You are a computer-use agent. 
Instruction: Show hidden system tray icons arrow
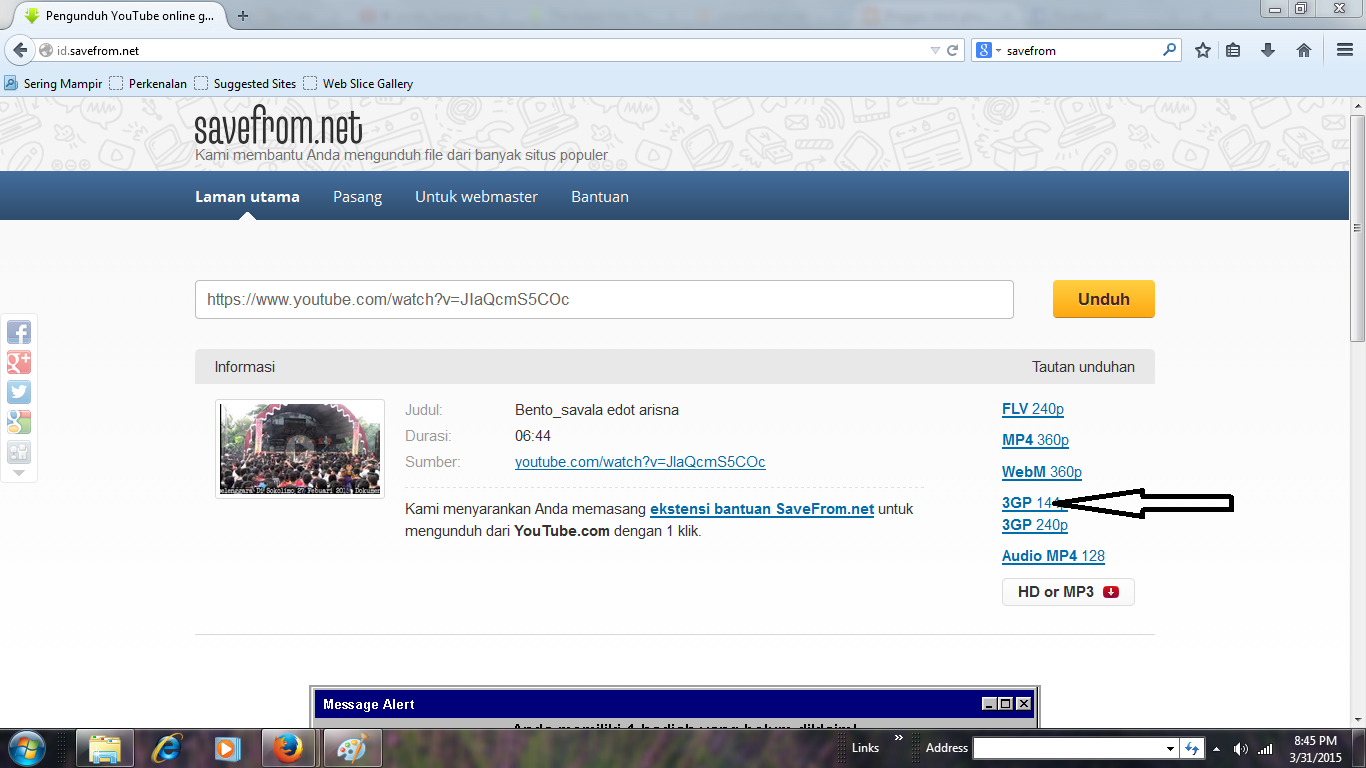coord(1216,748)
